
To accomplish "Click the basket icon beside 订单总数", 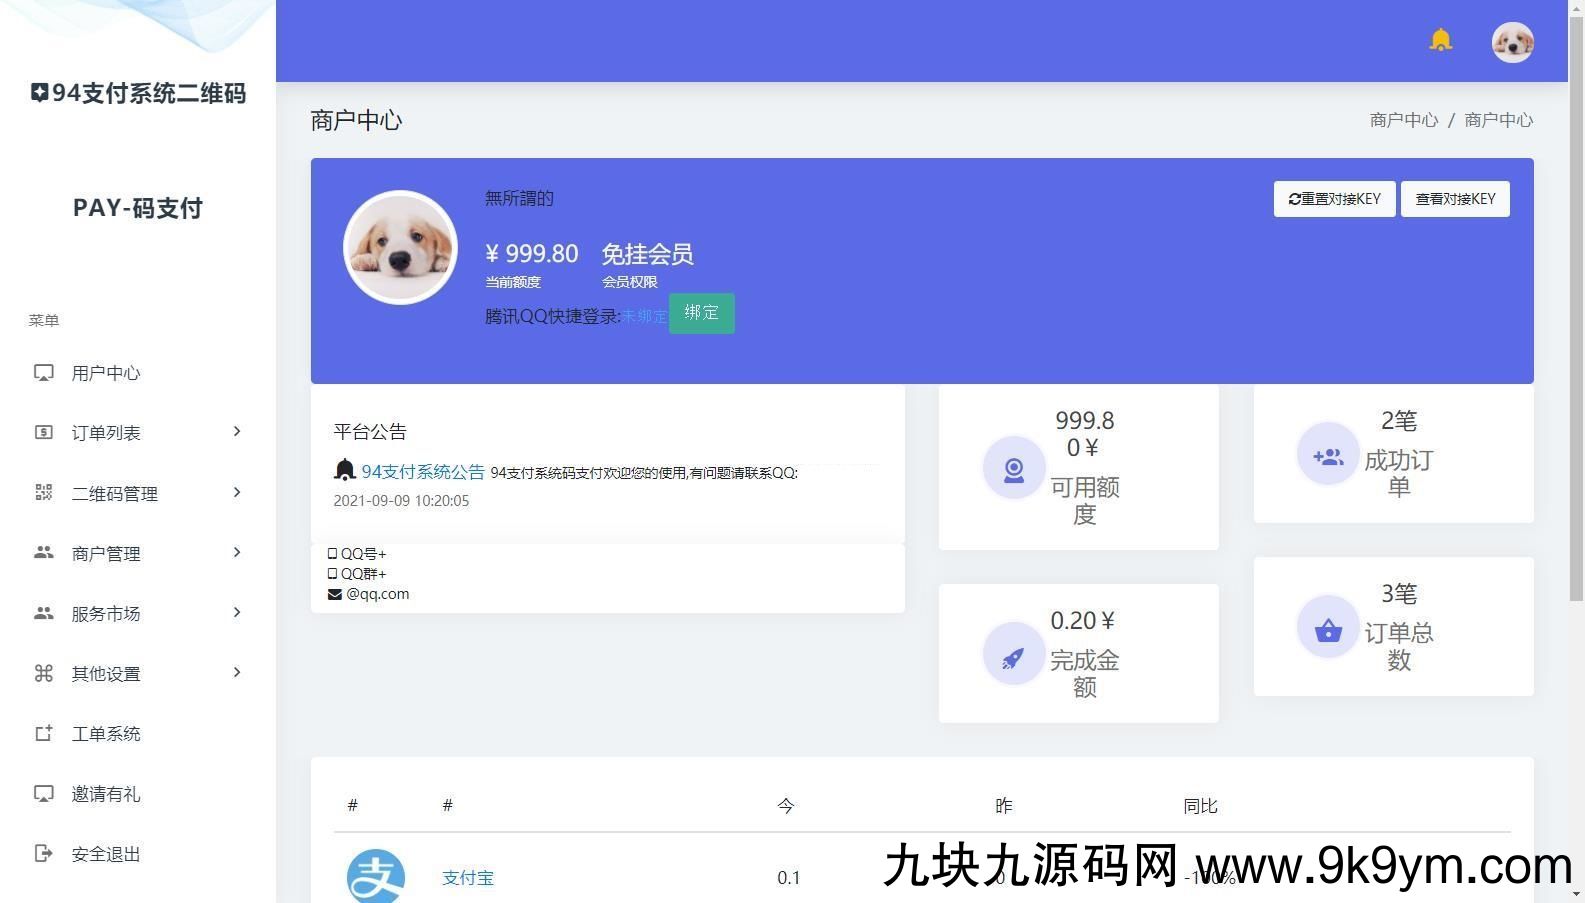I will pos(1327,628).
